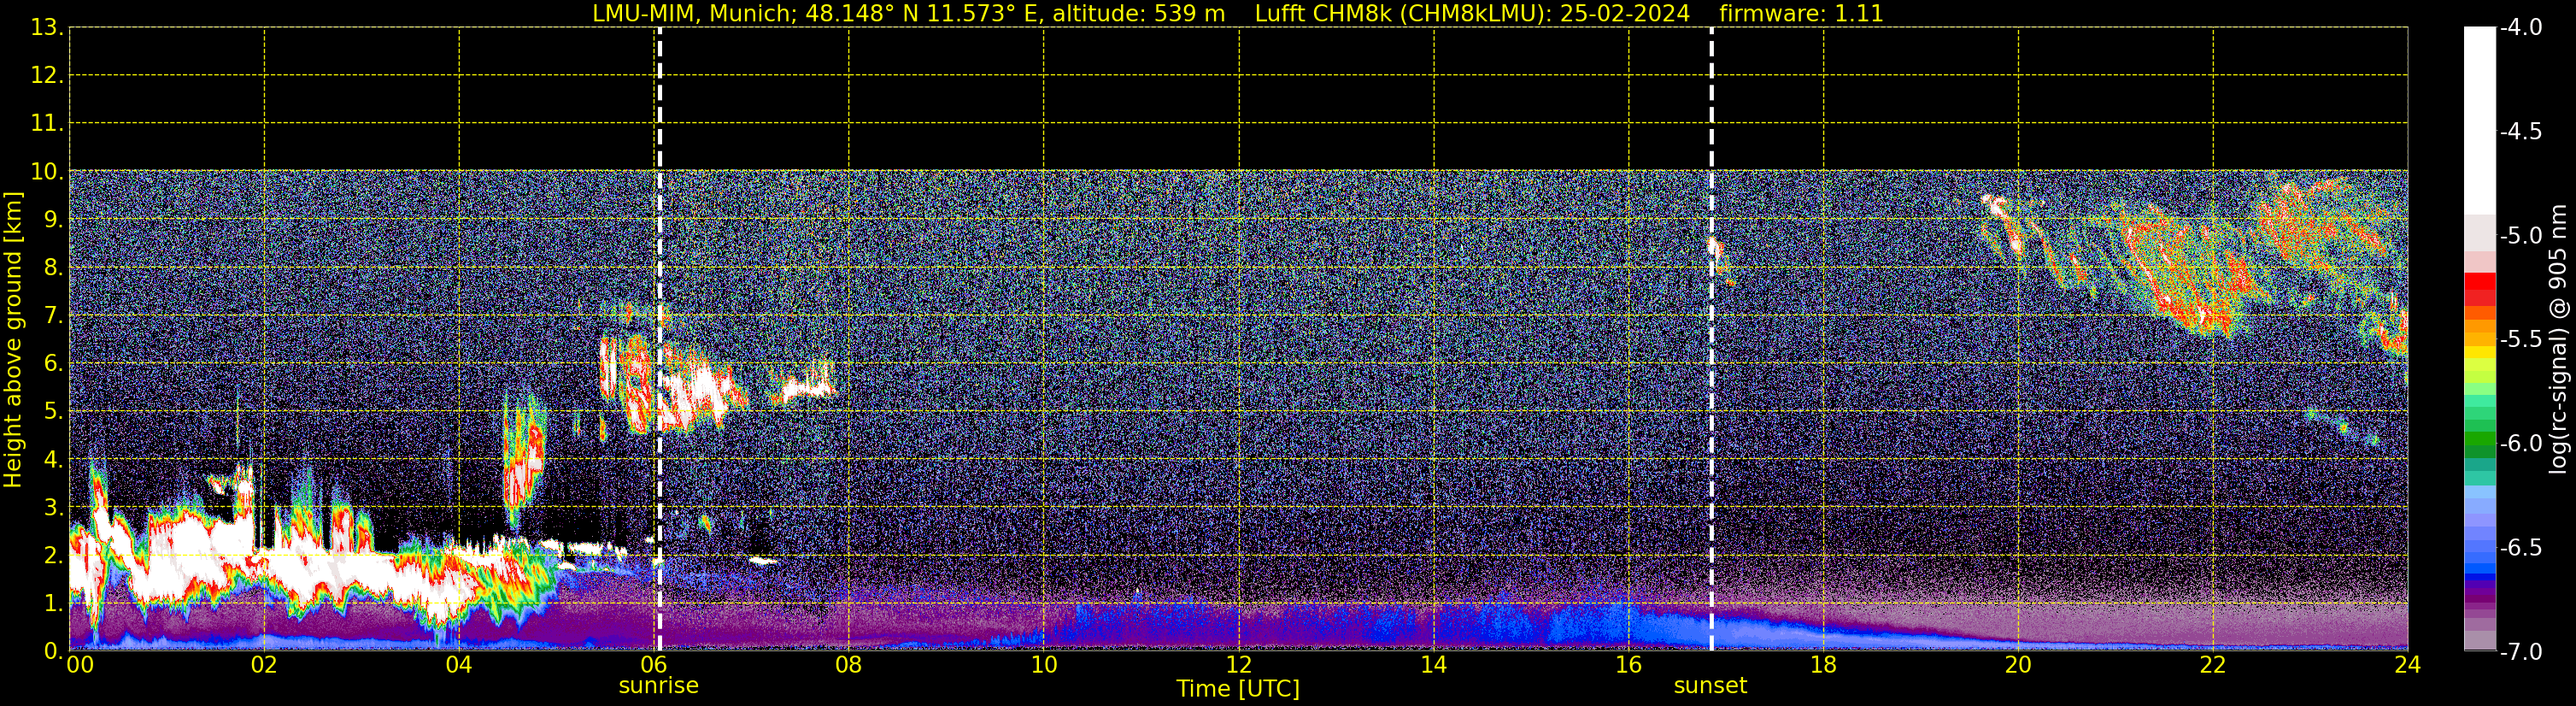Click the 'sunrise' label below the axis

pyautogui.click(x=659, y=686)
